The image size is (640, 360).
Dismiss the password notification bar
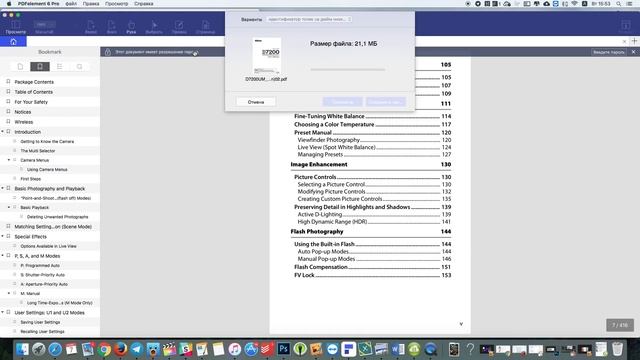[633, 52]
